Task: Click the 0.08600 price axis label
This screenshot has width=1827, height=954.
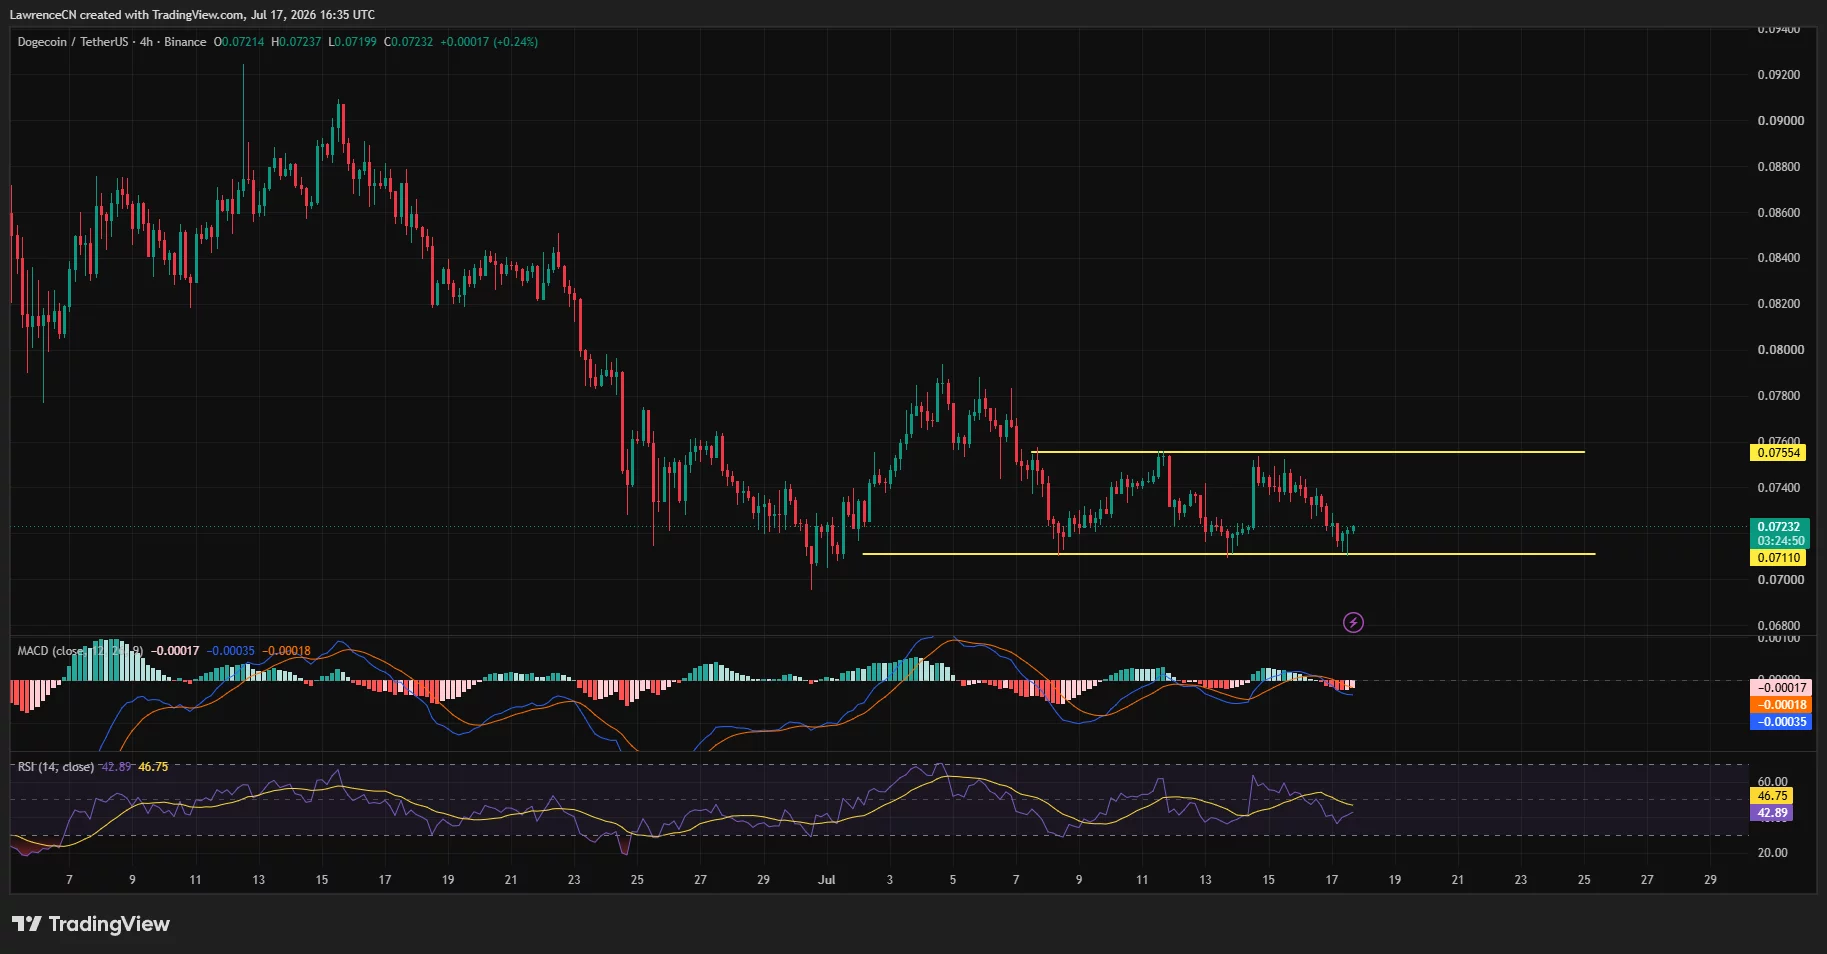Action: click(1779, 213)
